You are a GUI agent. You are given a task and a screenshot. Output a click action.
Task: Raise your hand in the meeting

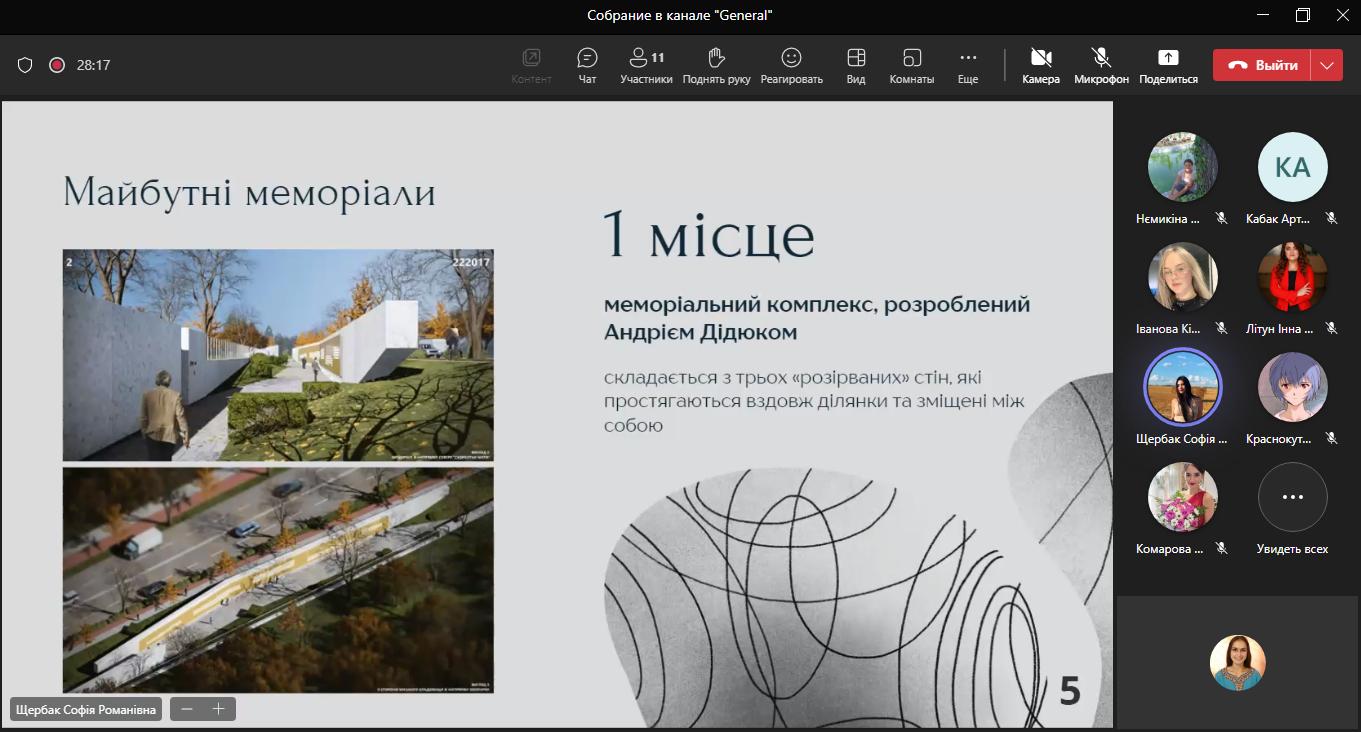coord(716,66)
